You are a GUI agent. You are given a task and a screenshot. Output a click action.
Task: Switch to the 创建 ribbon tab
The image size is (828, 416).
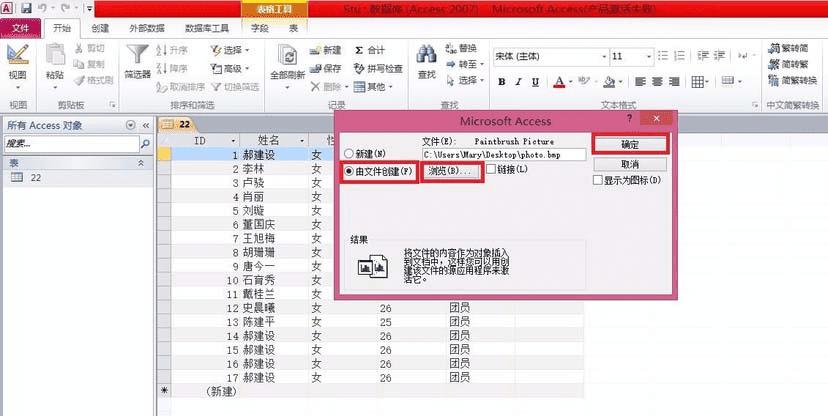click(100, 29)
